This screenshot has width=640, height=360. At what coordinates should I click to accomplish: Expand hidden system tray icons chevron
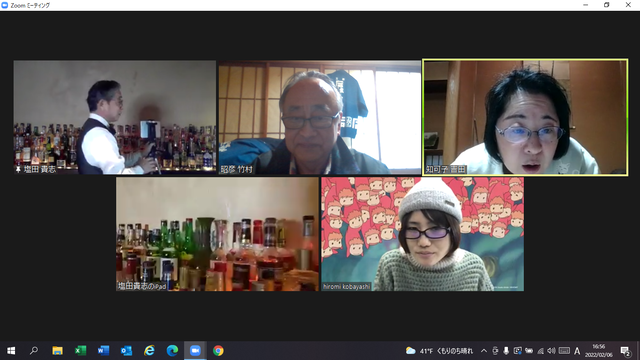coord(484,351)
